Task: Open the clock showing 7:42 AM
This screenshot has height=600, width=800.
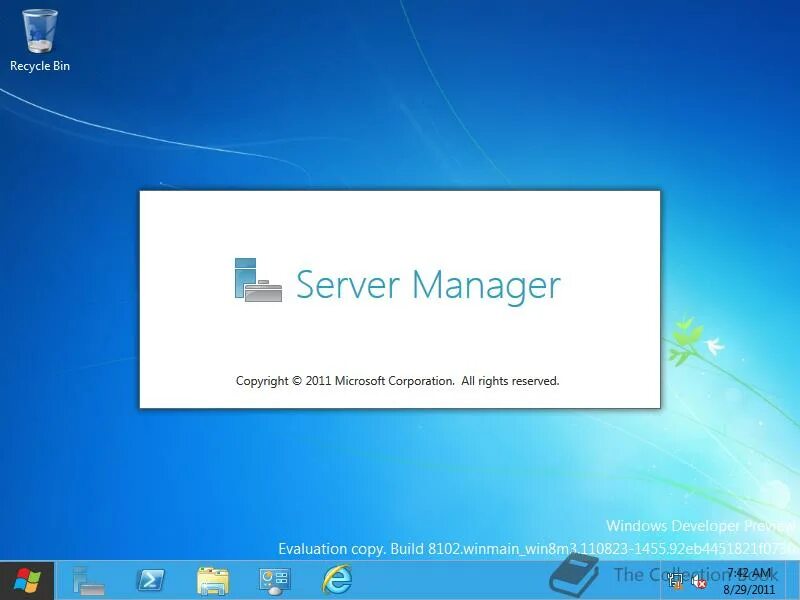Action: click(748, 573)
